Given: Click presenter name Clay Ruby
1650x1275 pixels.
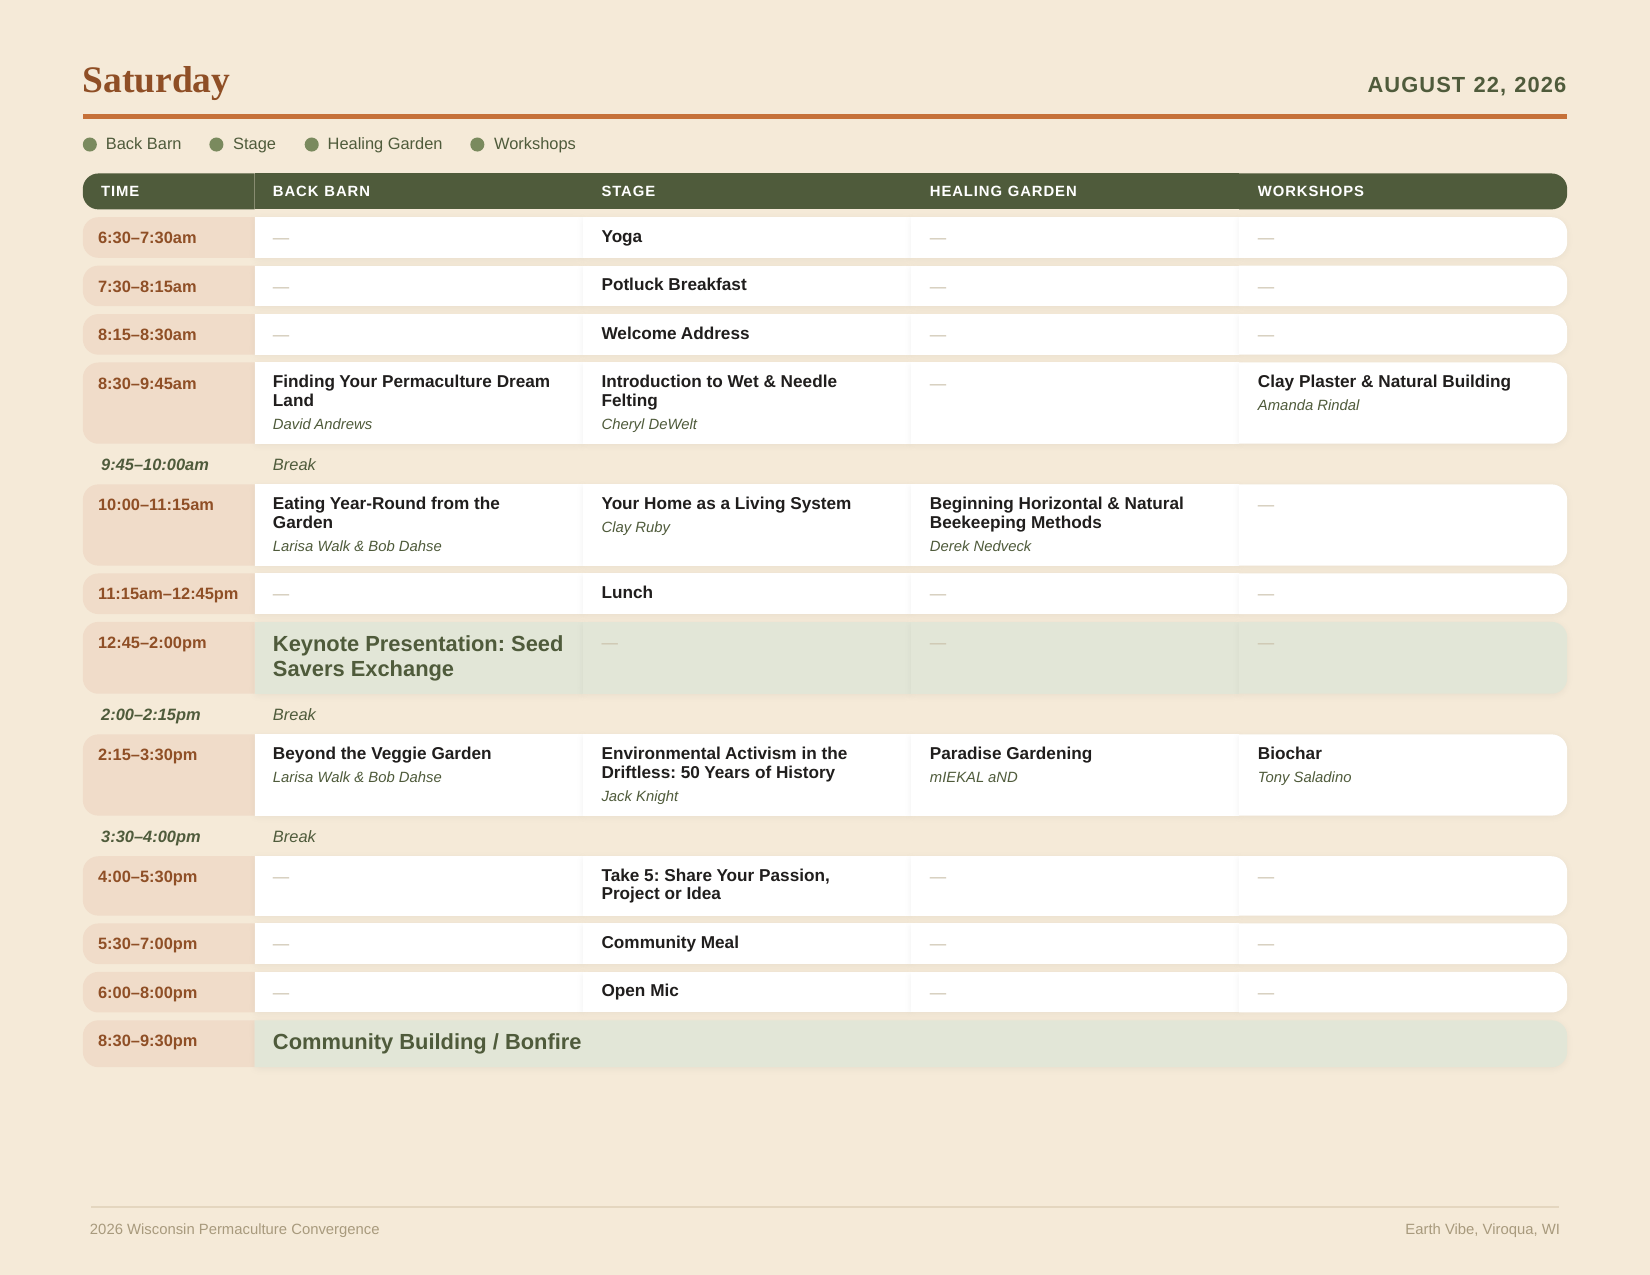Looking at the screenshot, I should (x=635, y=527).
